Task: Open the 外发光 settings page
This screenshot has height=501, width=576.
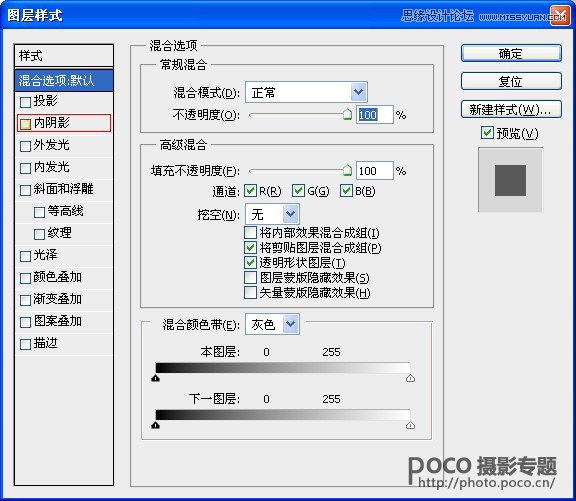Action: click(51, 145)
